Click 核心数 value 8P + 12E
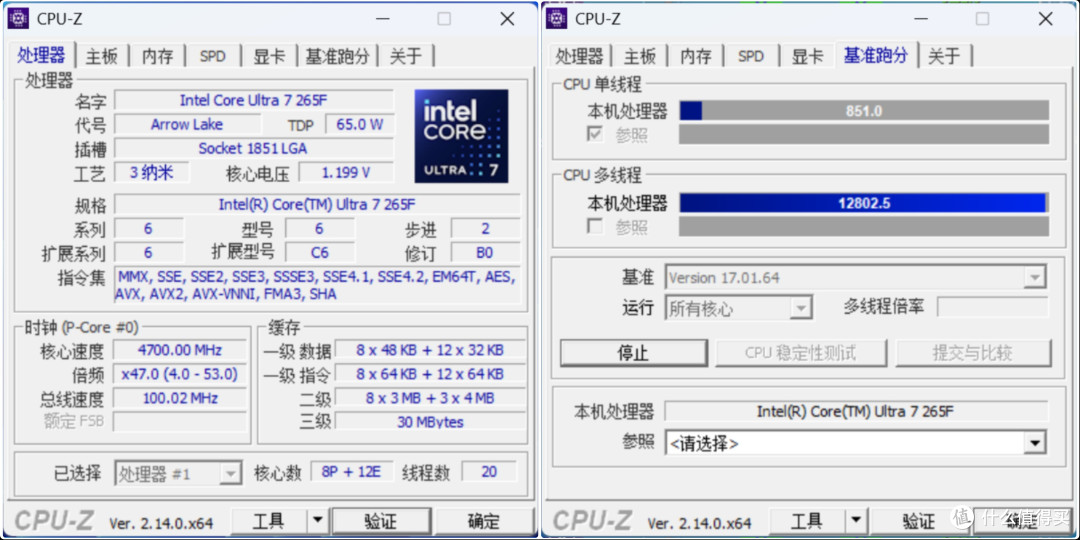The image size is (1080, 540). pos(352,472)
